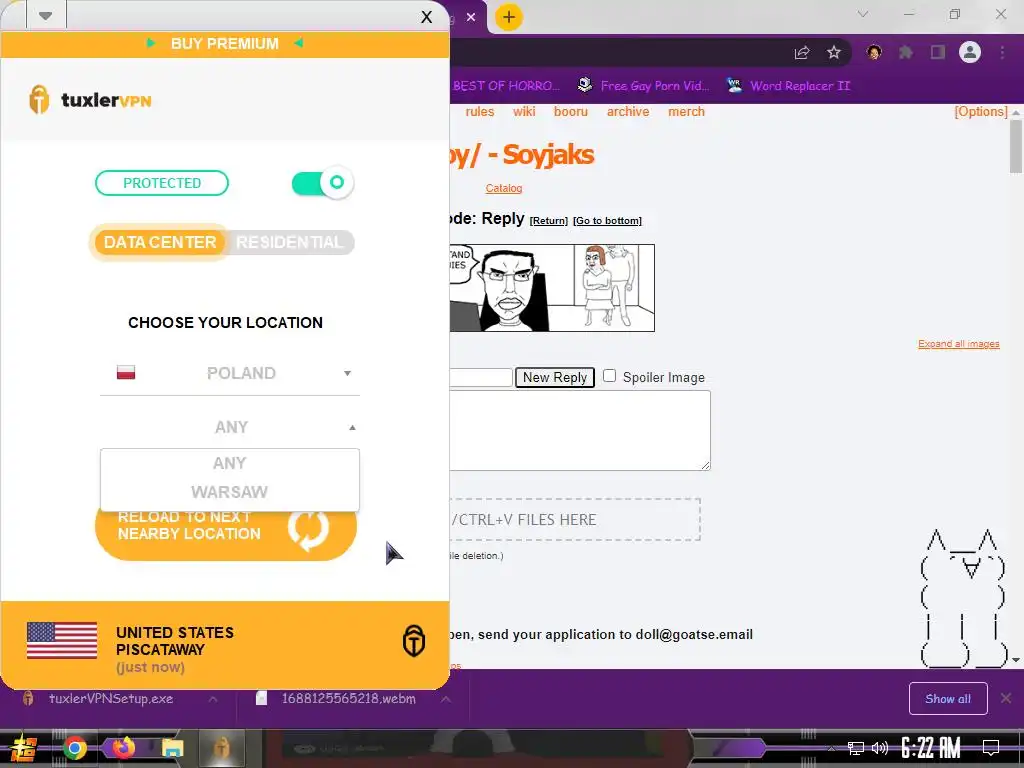Close the downloads bar with X

(x=1006, y=699)
